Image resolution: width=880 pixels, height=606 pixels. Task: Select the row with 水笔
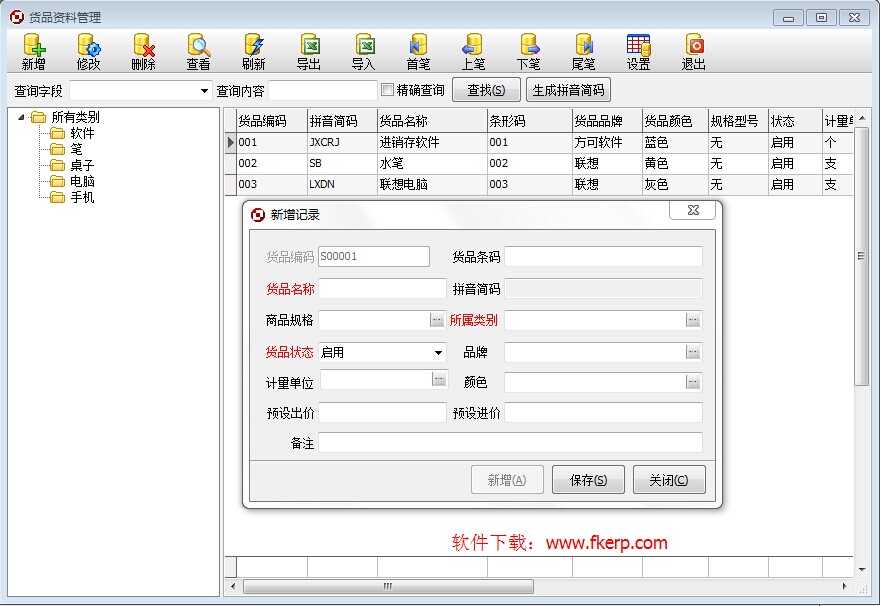click(539, 163)
